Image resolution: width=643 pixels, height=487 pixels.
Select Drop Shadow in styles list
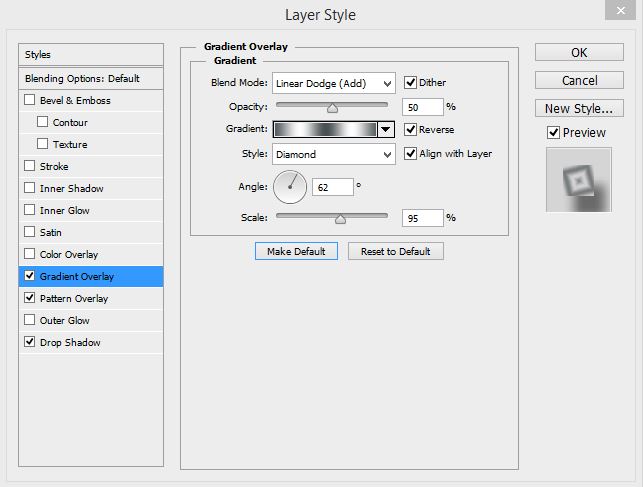click(x=70, y=343)
